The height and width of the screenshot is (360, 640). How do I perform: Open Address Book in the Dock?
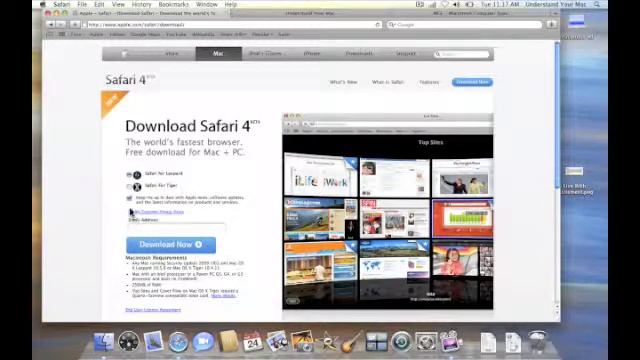pos(228,341)
